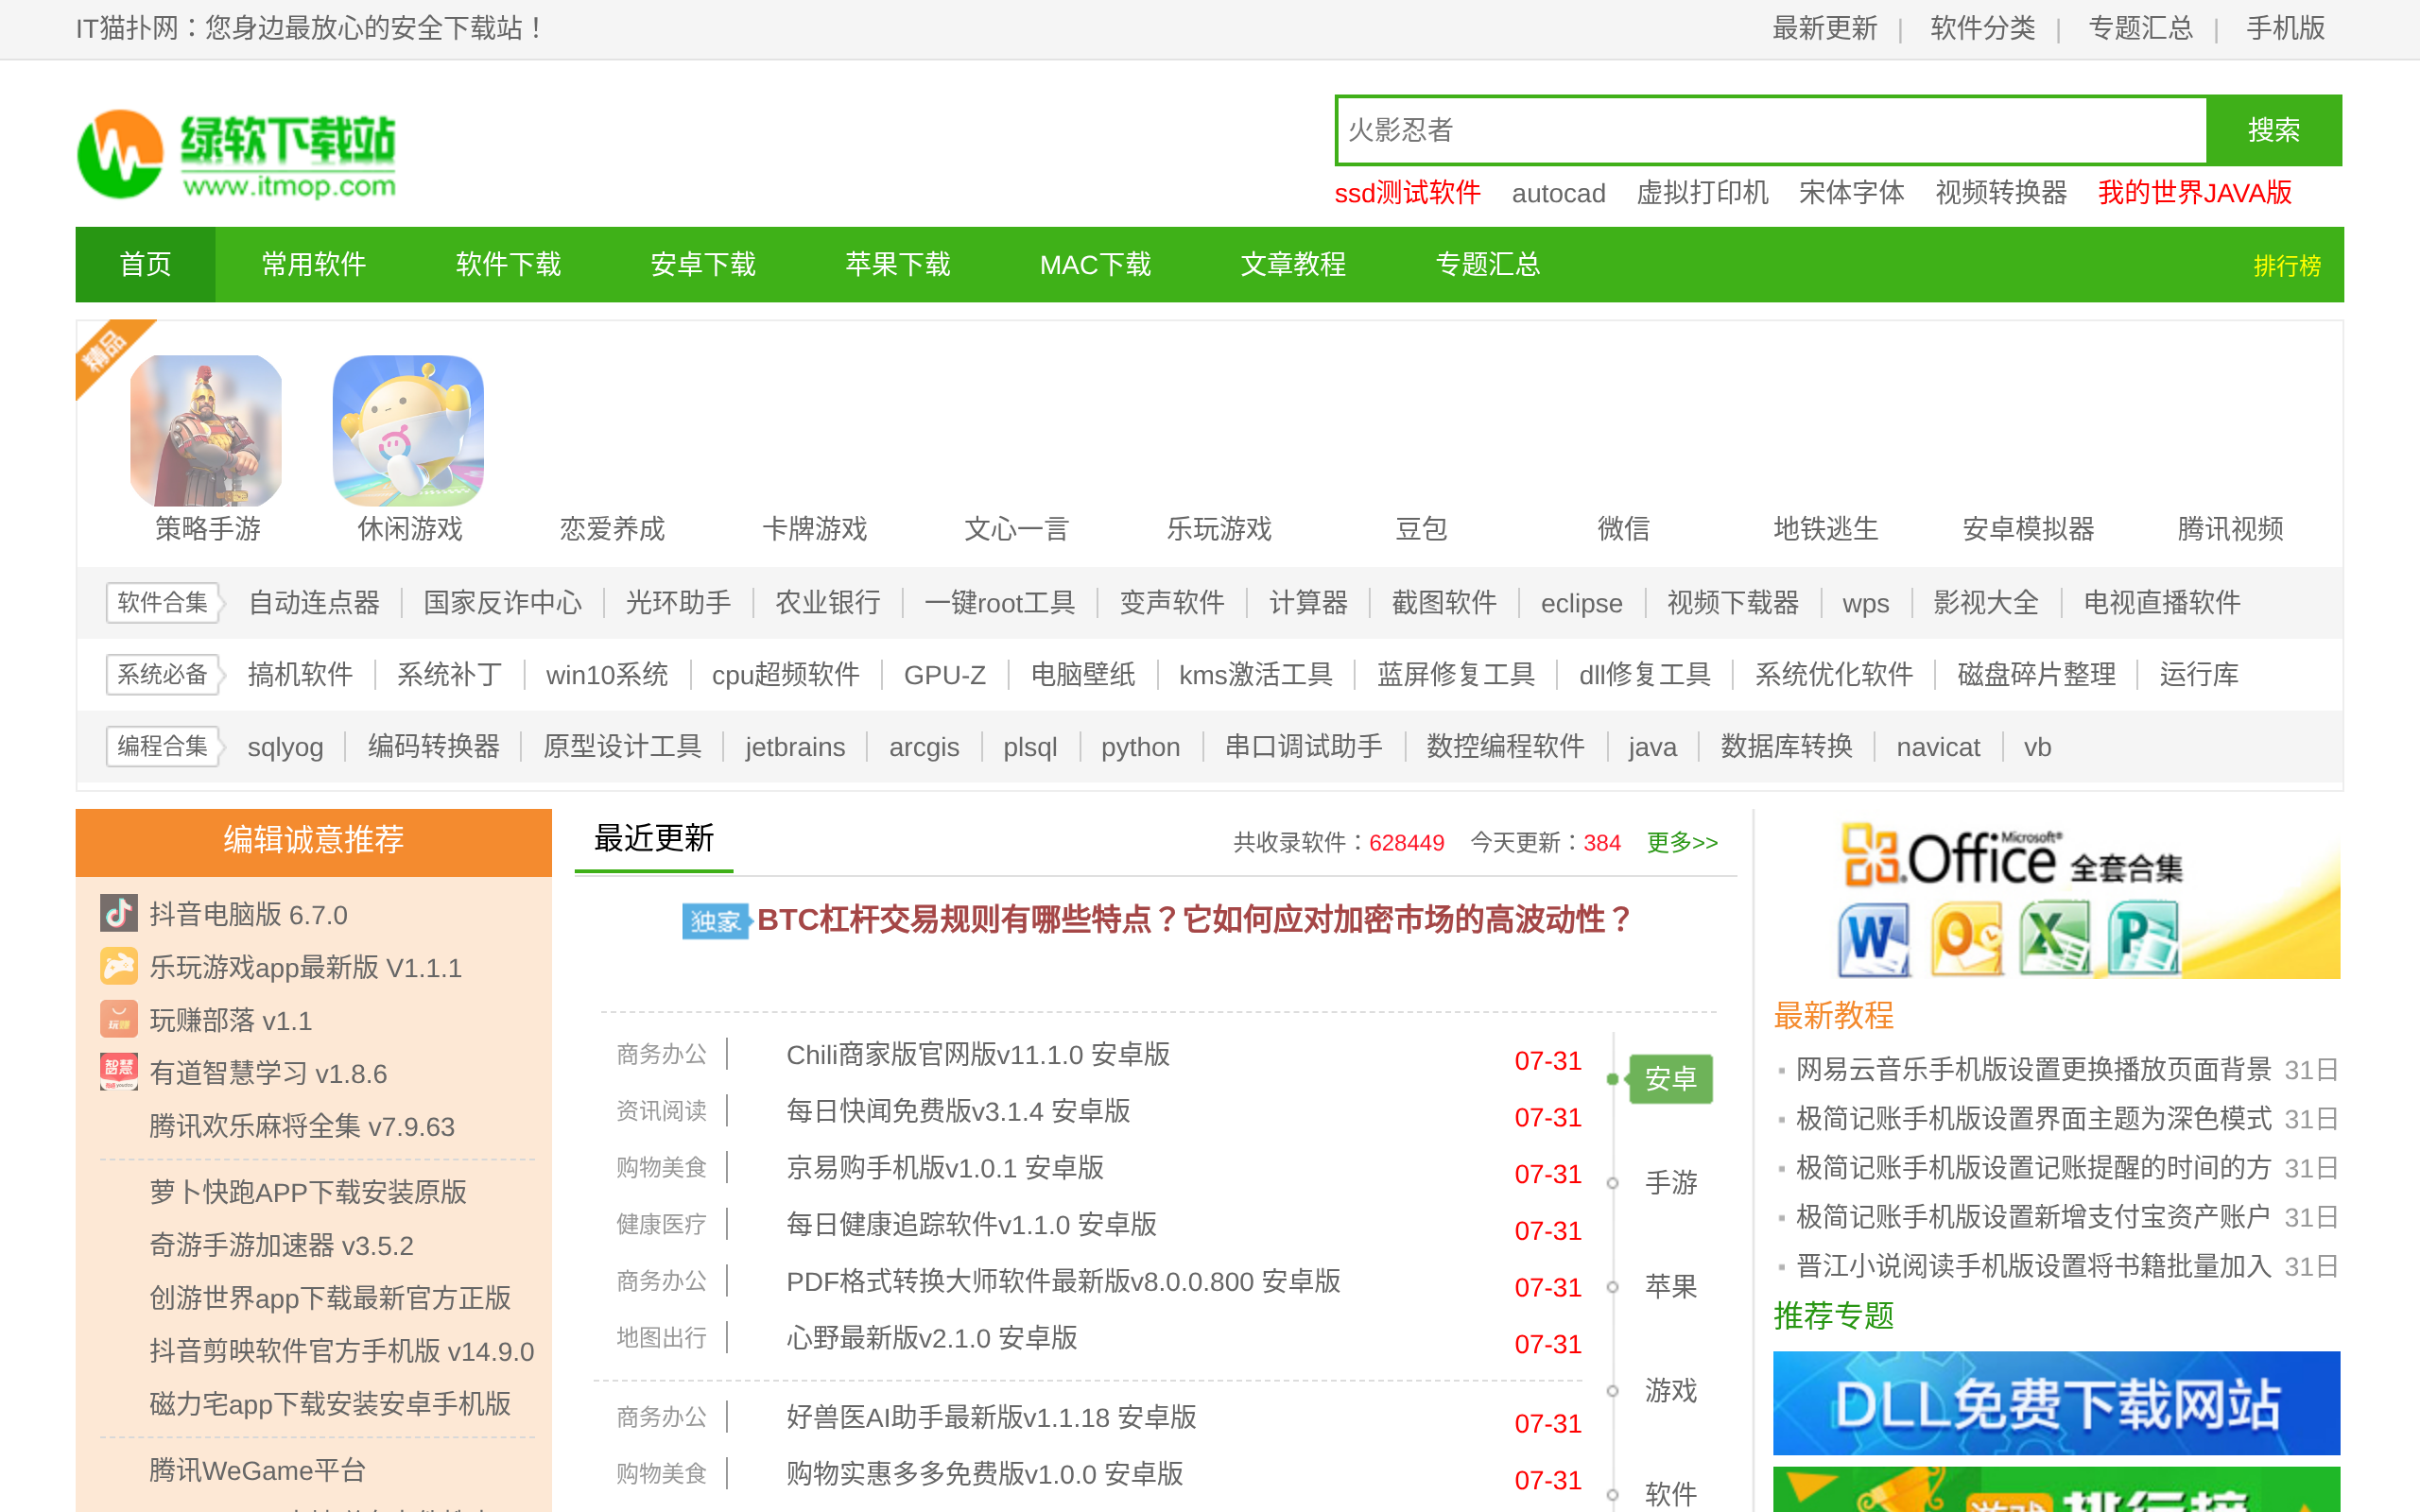Viewport: 2420px width, 1512px height.
Task: Click the 玩赚部落 app icon
Action: pyautogui.click(x=118, y=1019)
